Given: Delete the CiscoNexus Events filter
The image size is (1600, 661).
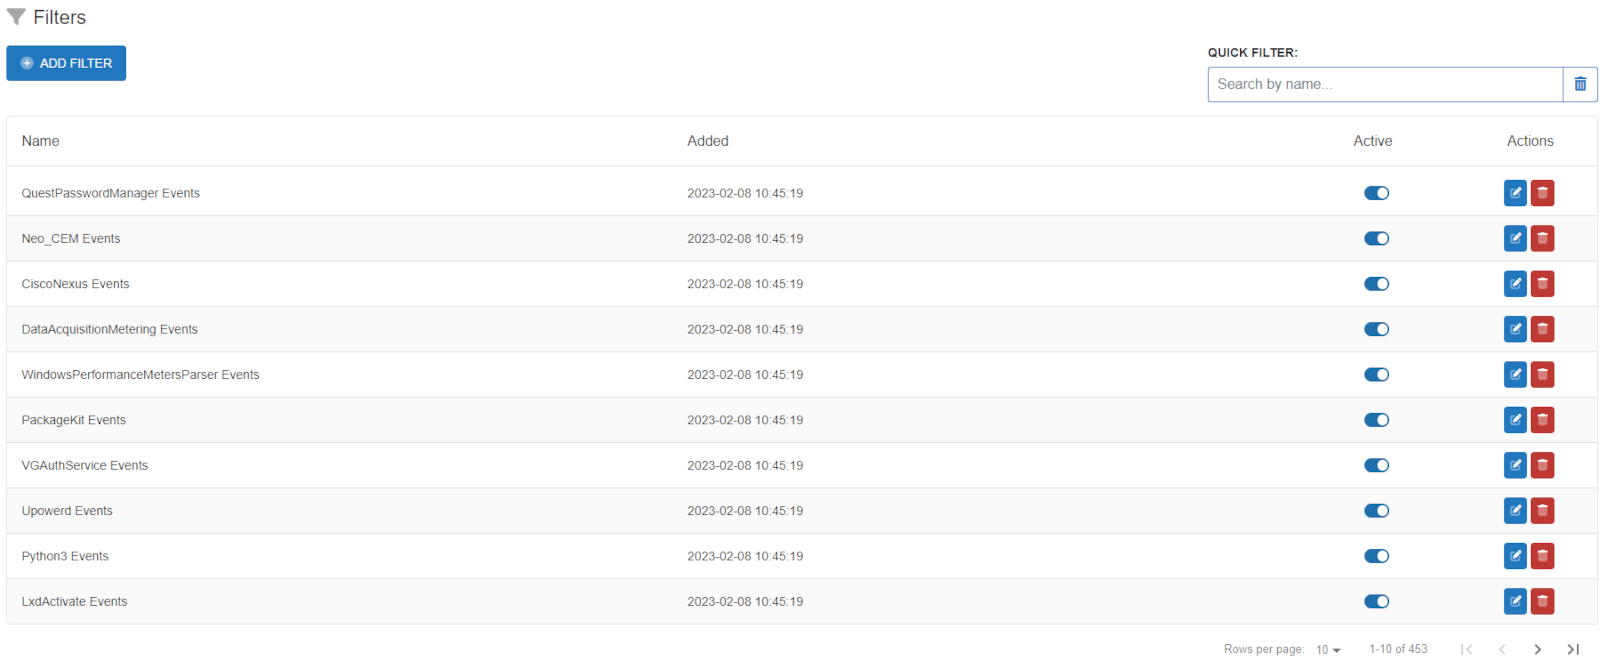Looking at the screenshot, I should [x=1542, y=284].
